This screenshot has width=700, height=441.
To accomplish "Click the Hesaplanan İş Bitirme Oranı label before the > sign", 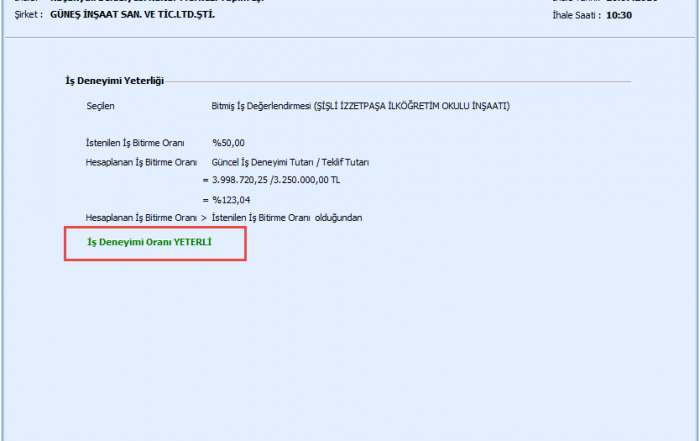I will pyautogui.click(x=141, y=217).
